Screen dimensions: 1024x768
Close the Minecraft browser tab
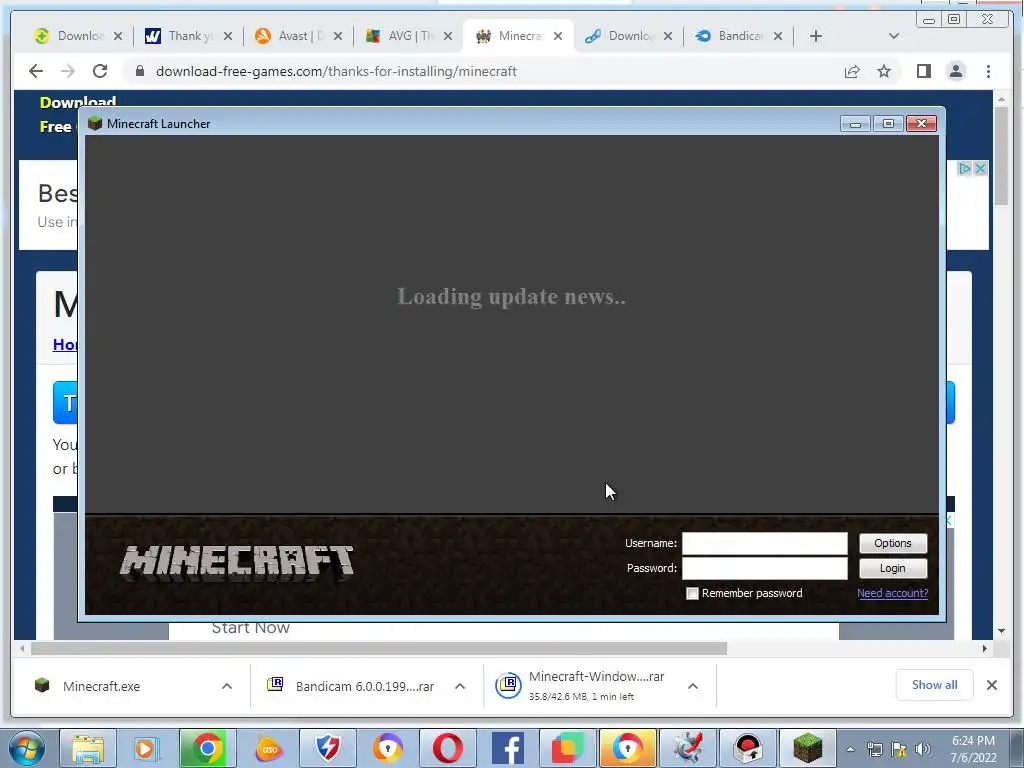tap(558, 36)
